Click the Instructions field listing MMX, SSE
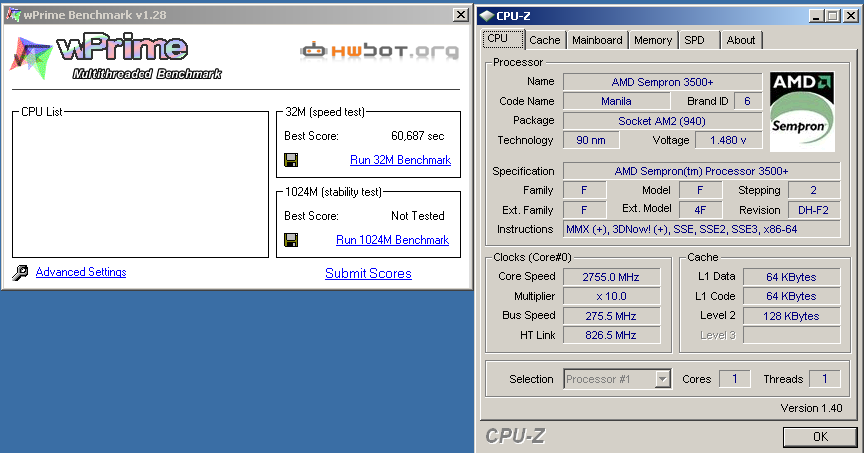Screen dimensions: 864x453 tap(701, 229)
